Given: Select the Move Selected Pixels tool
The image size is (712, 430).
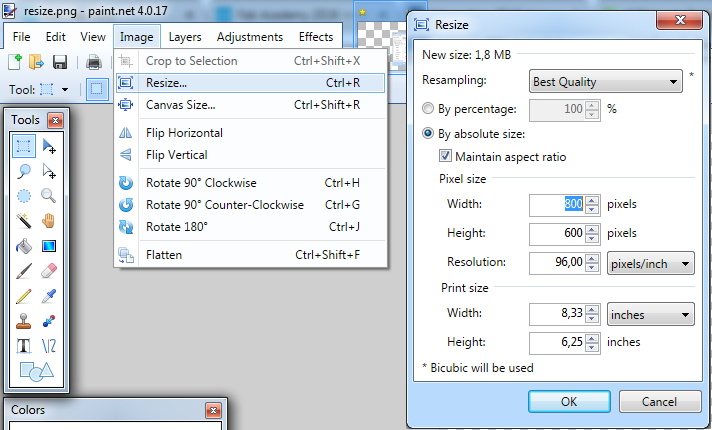Looking at the screenshot, I should [x=49, y=146].
